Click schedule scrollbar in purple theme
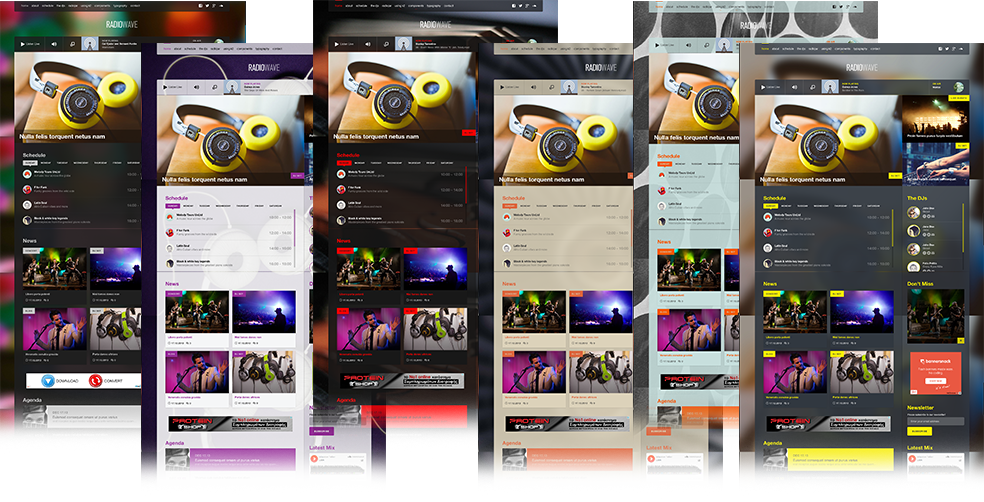The width and height of the screenshot is (984, 502). coord(294,228)
